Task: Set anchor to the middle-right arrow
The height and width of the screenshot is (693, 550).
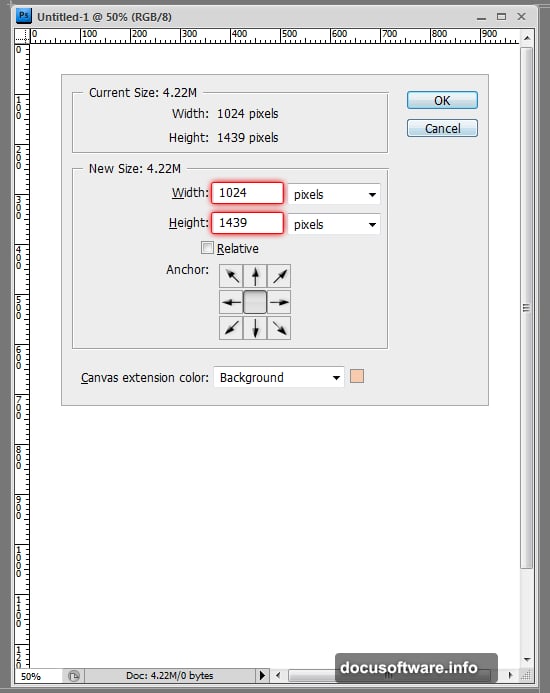Action: tap(279, 302)
